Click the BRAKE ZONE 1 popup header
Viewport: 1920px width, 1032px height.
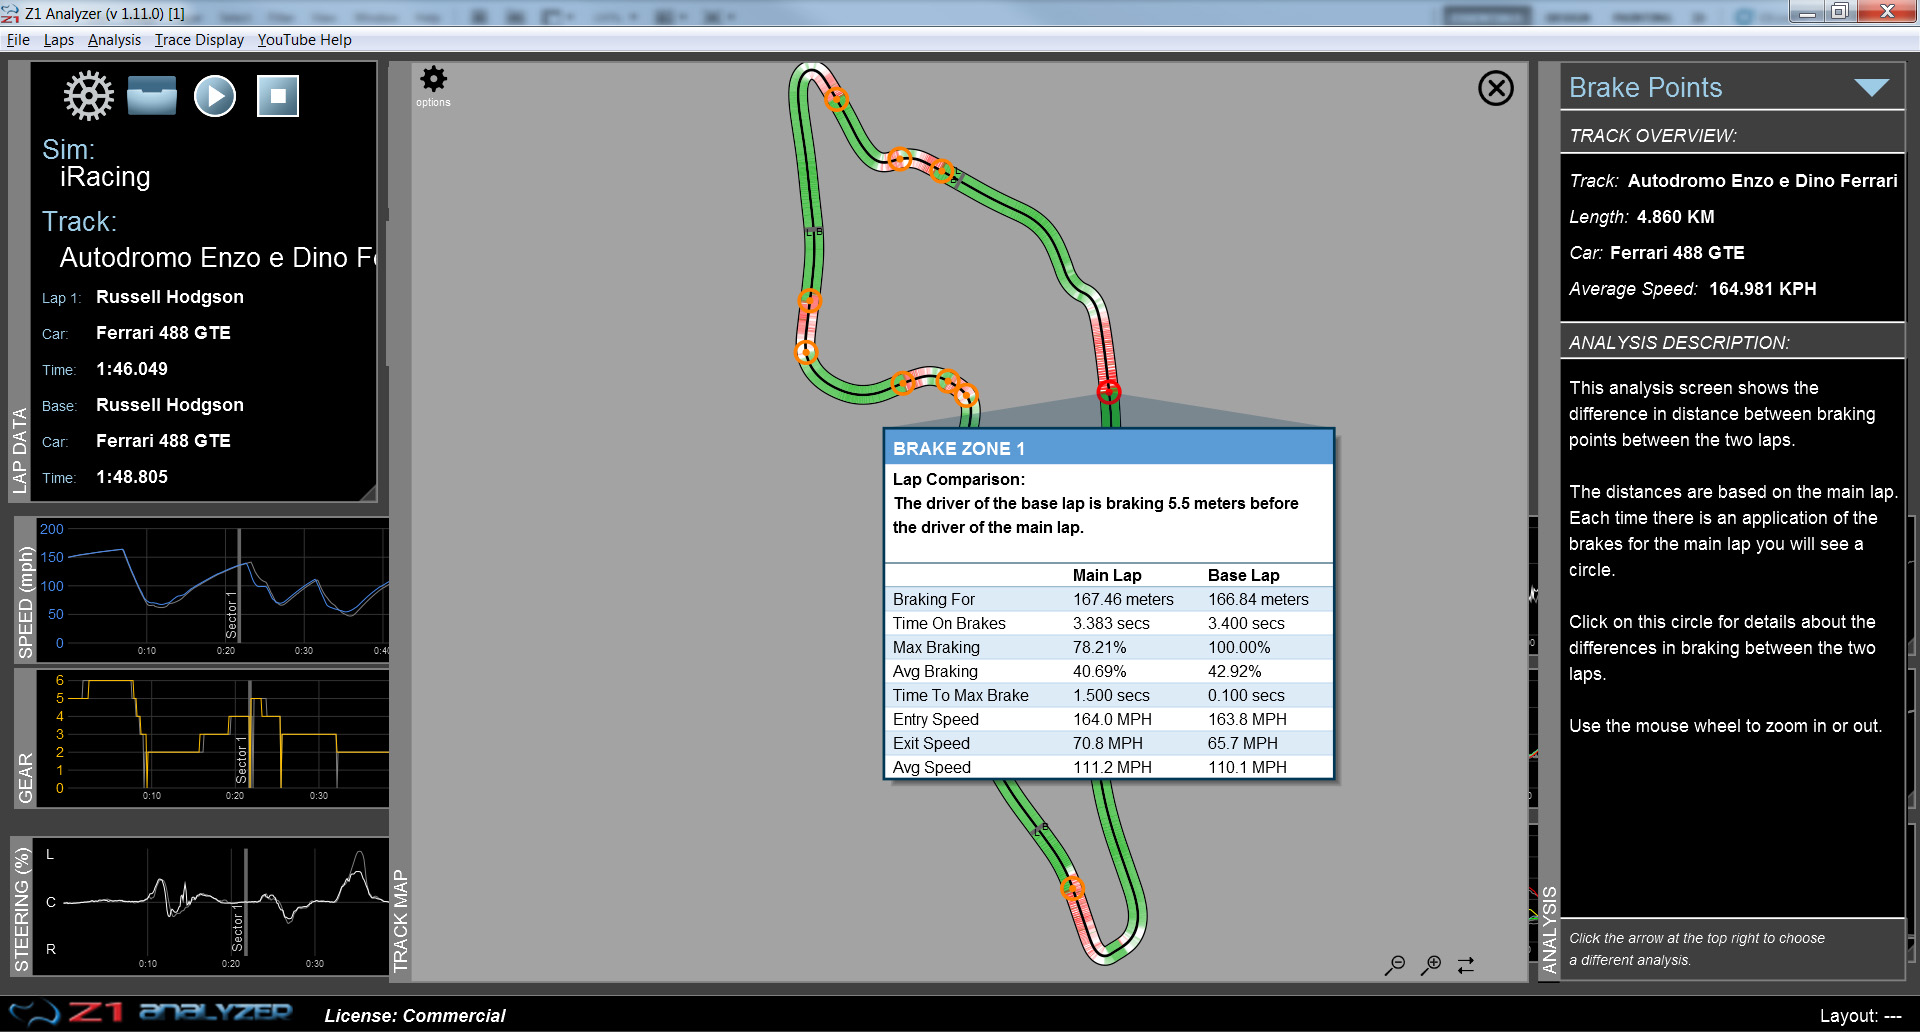click(1109, 448)
